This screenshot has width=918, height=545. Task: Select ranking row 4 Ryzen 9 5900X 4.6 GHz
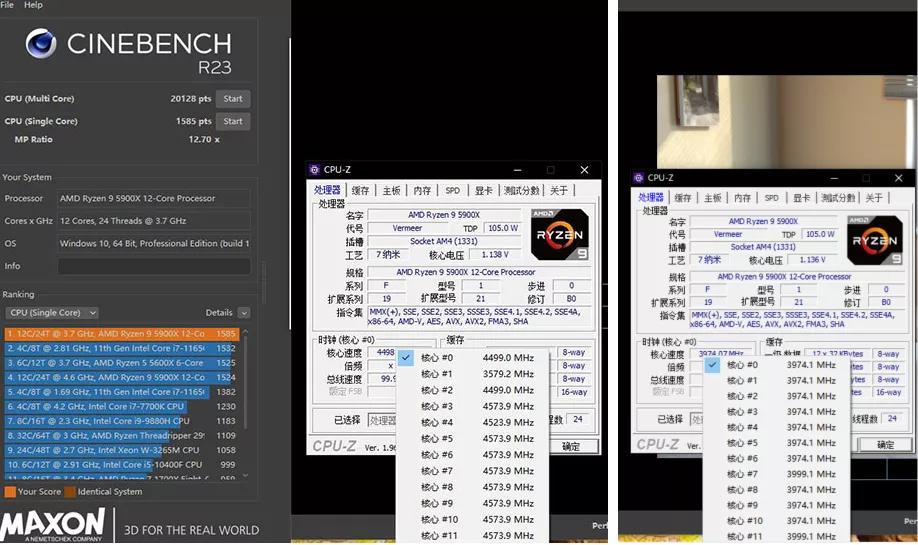click(121, 378)
